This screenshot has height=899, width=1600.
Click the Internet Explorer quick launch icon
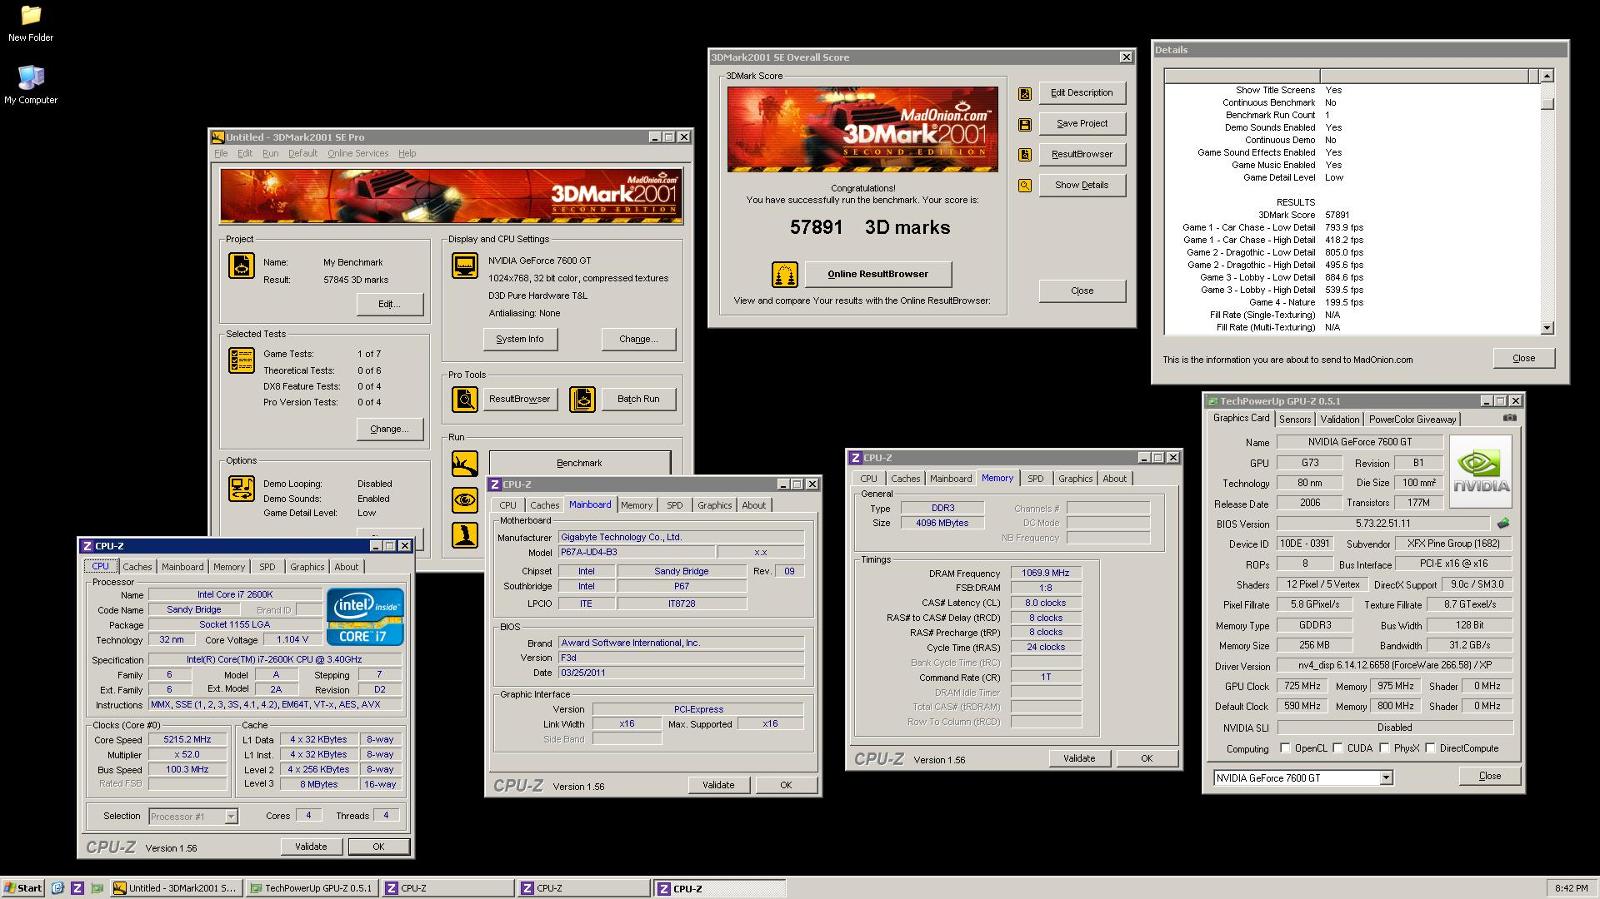(x=58, y=888)
